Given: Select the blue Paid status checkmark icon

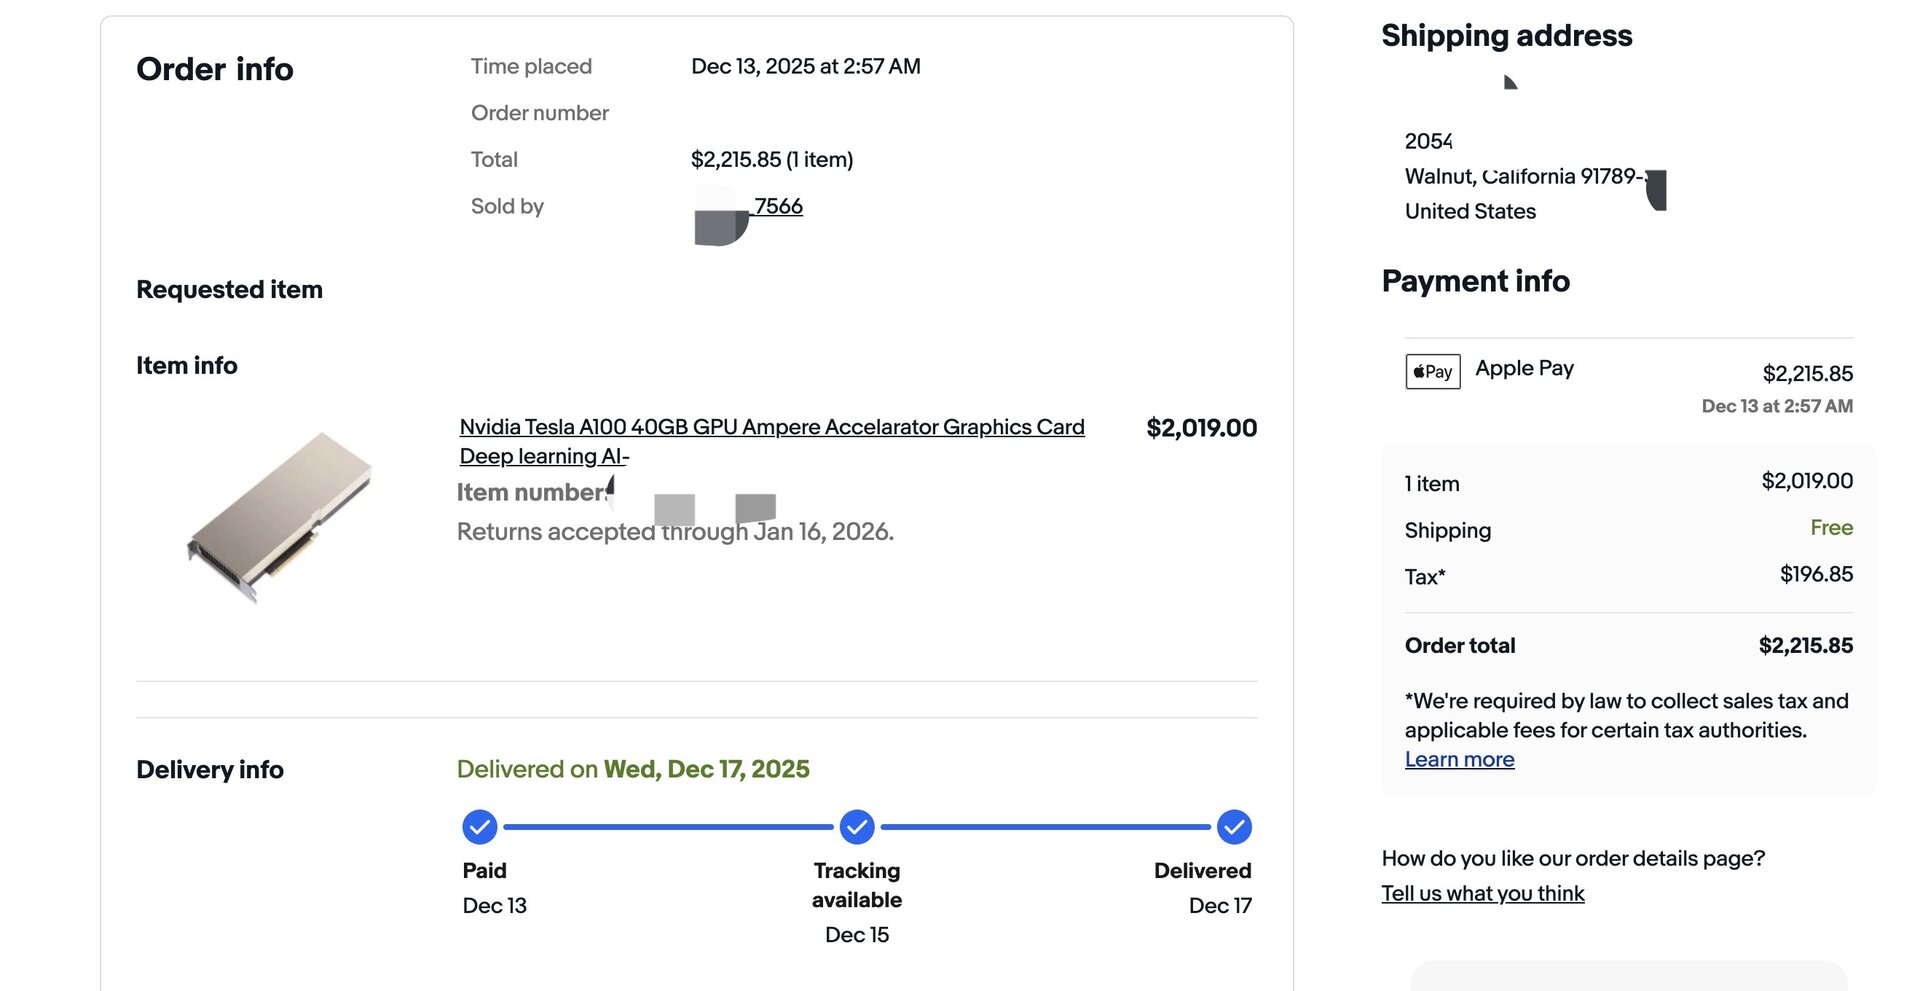Looking at the screenshot, I should pos(480,826).
